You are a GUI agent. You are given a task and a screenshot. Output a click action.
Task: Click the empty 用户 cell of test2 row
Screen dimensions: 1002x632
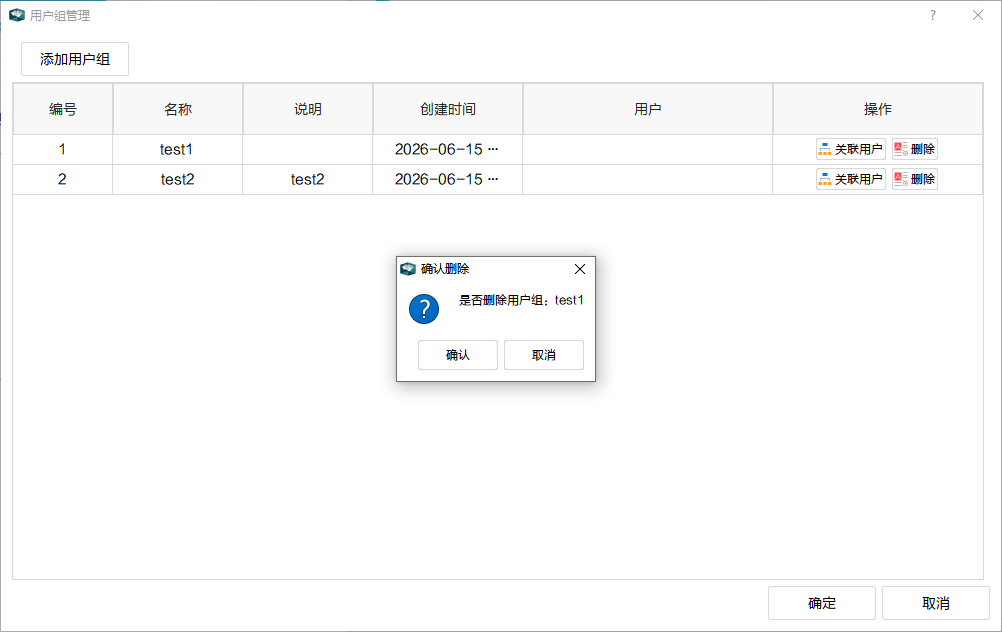point(647,180)
